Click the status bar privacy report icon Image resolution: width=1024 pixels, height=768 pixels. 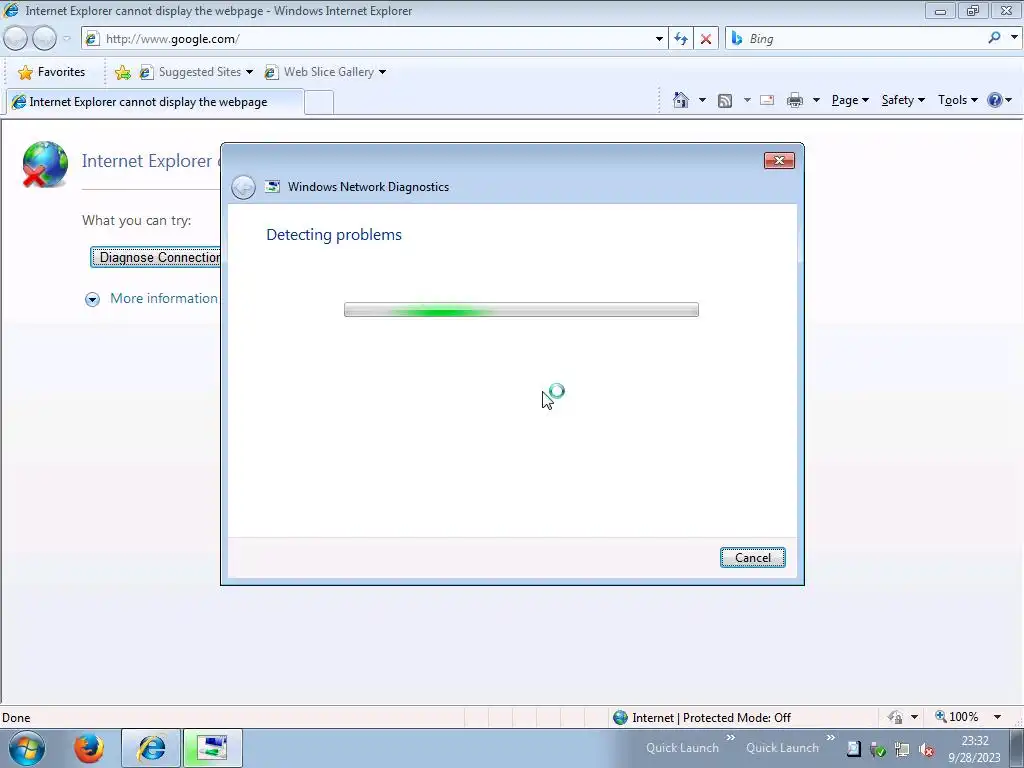[x=895, y=717]
